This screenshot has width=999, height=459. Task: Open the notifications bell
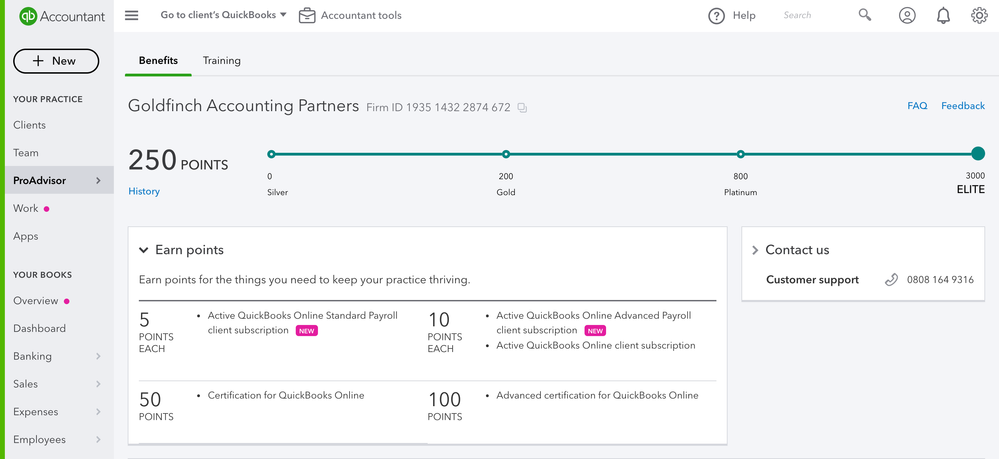pyautogui.click(x=943, y=16)
